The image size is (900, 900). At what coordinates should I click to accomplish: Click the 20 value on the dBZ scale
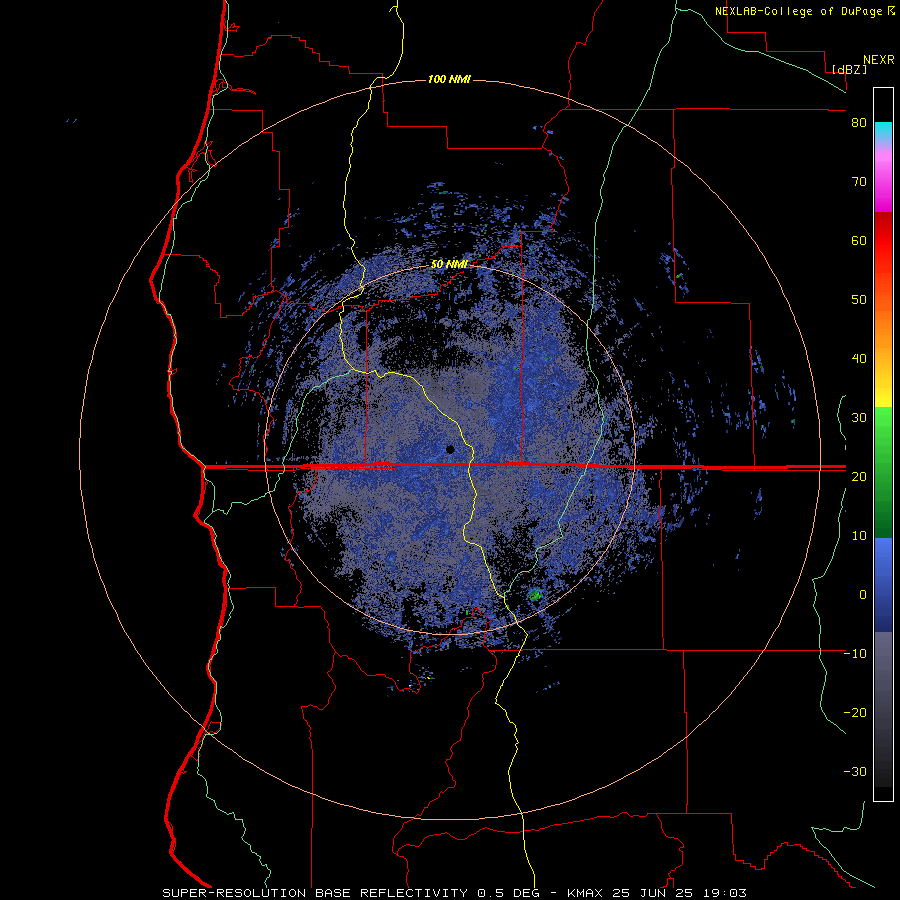coord(859,477)
